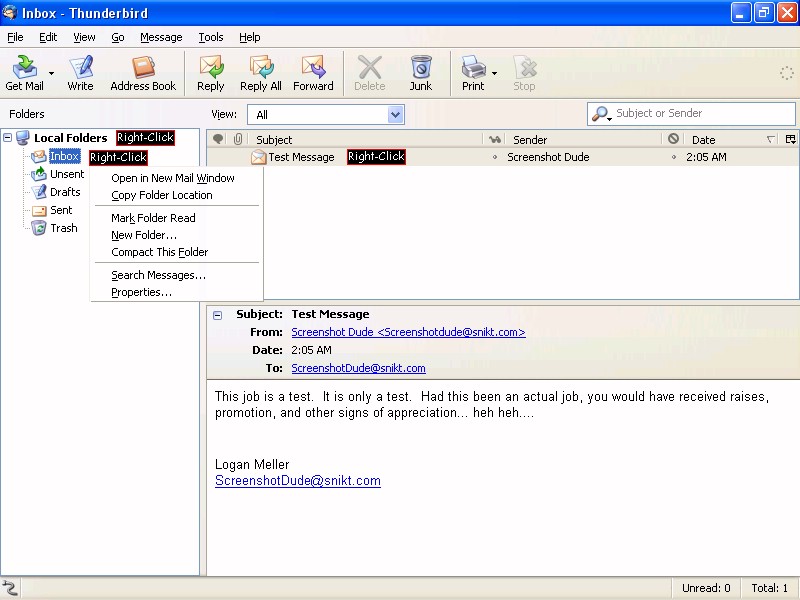Viewport: 800px width, 600px height.
Task: Open the View menu
Action: coord(84,37)
